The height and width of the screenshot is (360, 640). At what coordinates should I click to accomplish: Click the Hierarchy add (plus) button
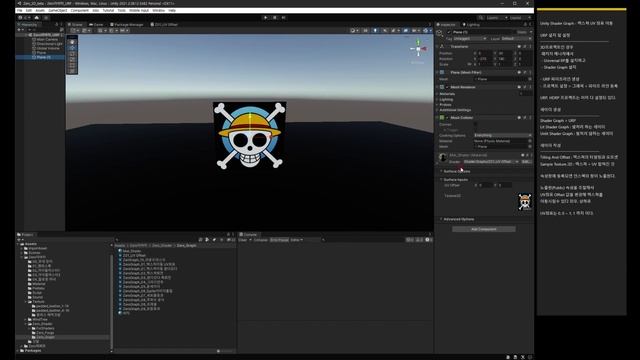(19, 30)
